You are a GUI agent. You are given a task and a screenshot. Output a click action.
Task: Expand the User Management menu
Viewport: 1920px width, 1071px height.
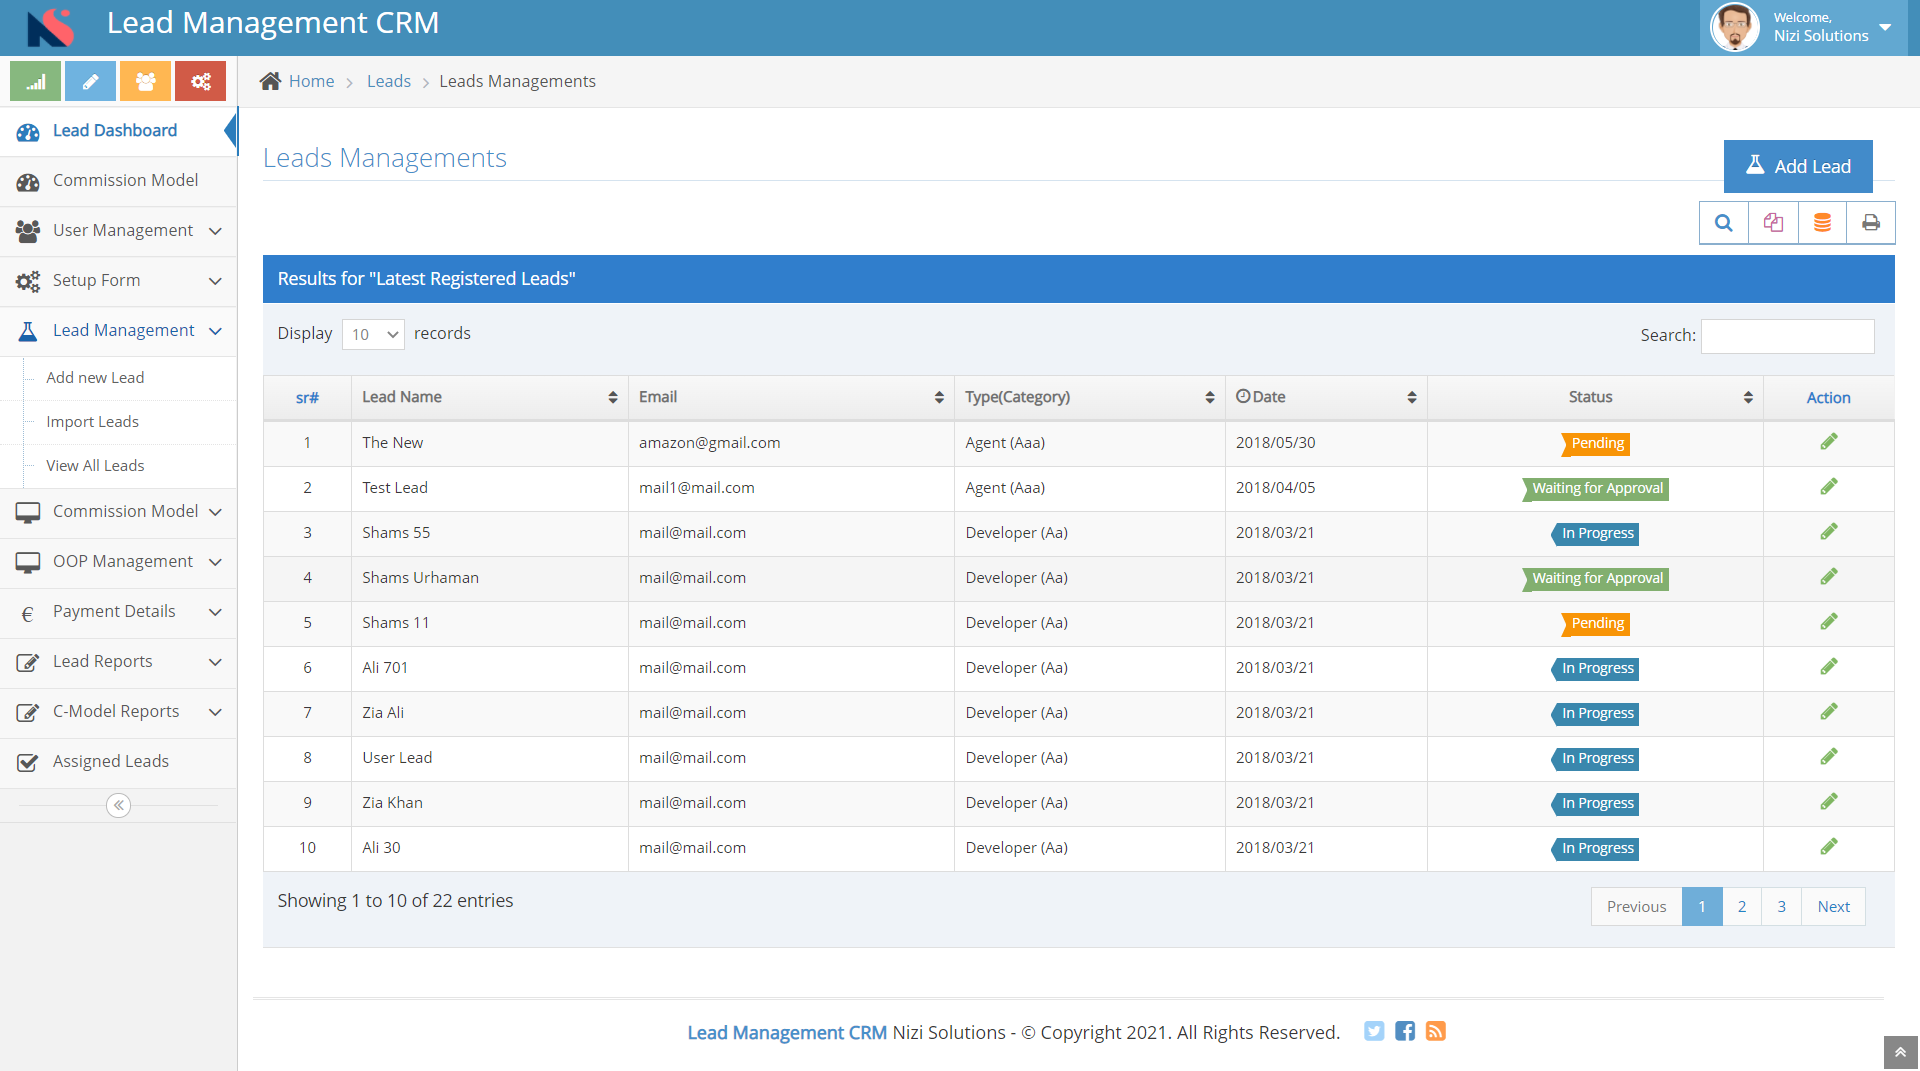click(118, 231)
